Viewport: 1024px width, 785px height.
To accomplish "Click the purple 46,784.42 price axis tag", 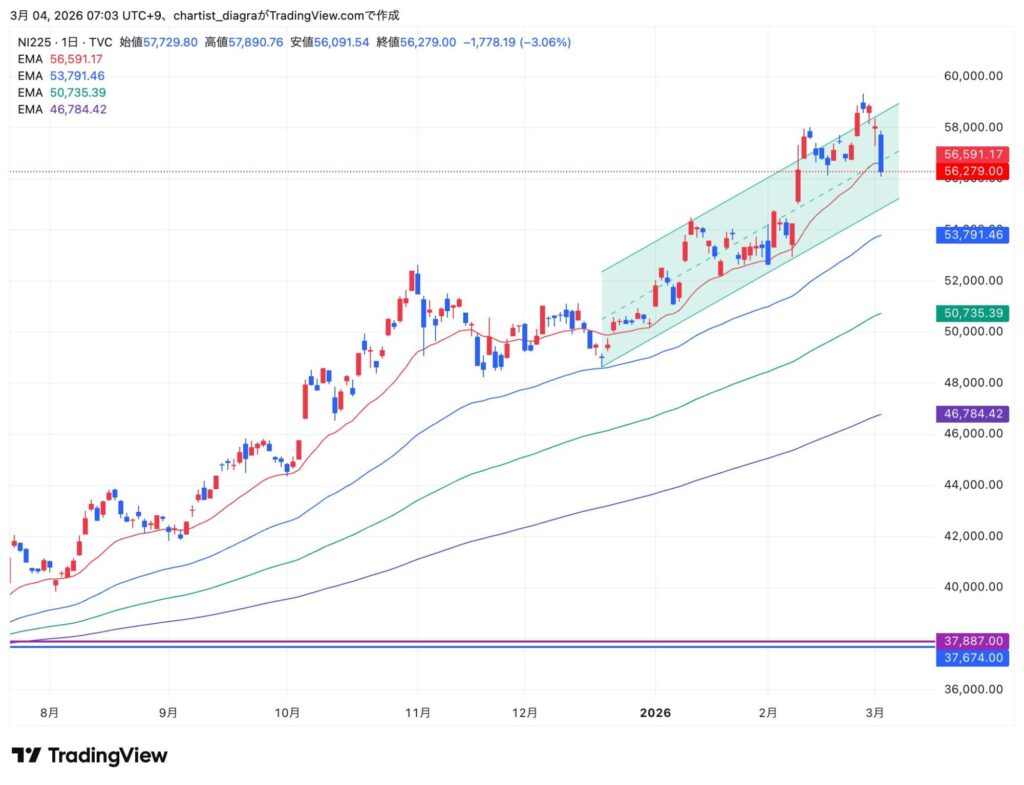I will [x=973, y=414].
